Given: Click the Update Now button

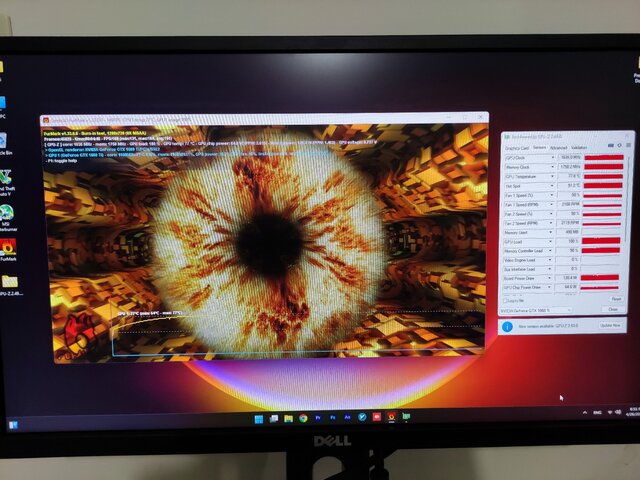Looking at the screenshot, I should point(610,325).
